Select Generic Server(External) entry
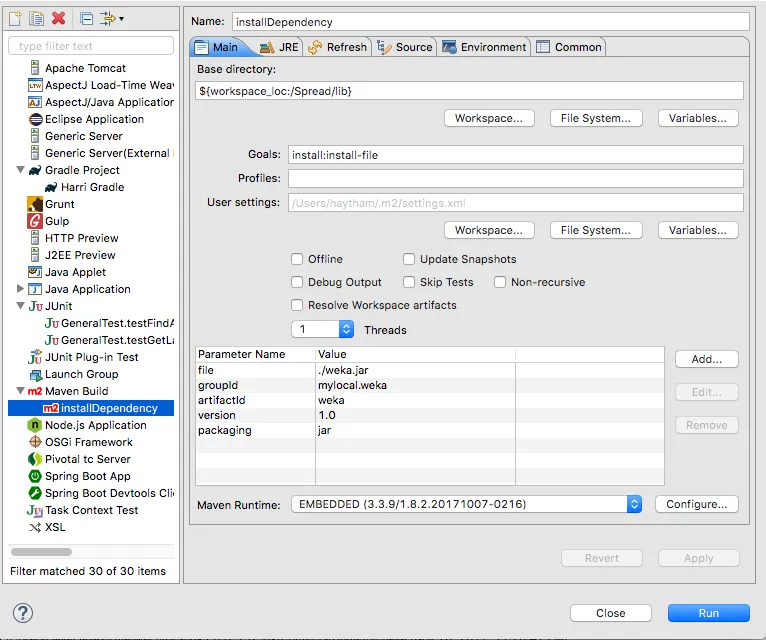 [x=101, y=153]
